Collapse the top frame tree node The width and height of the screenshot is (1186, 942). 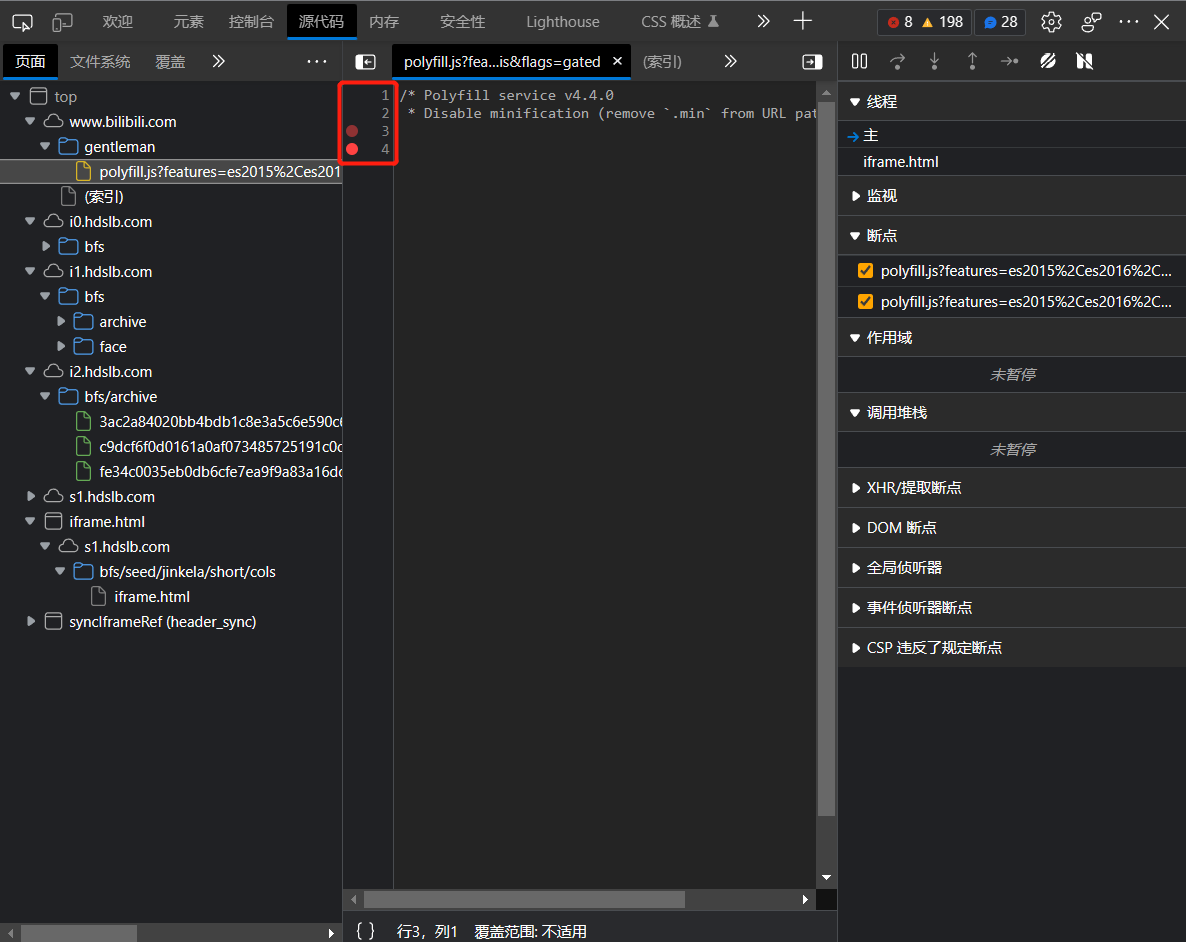(15, 96)
